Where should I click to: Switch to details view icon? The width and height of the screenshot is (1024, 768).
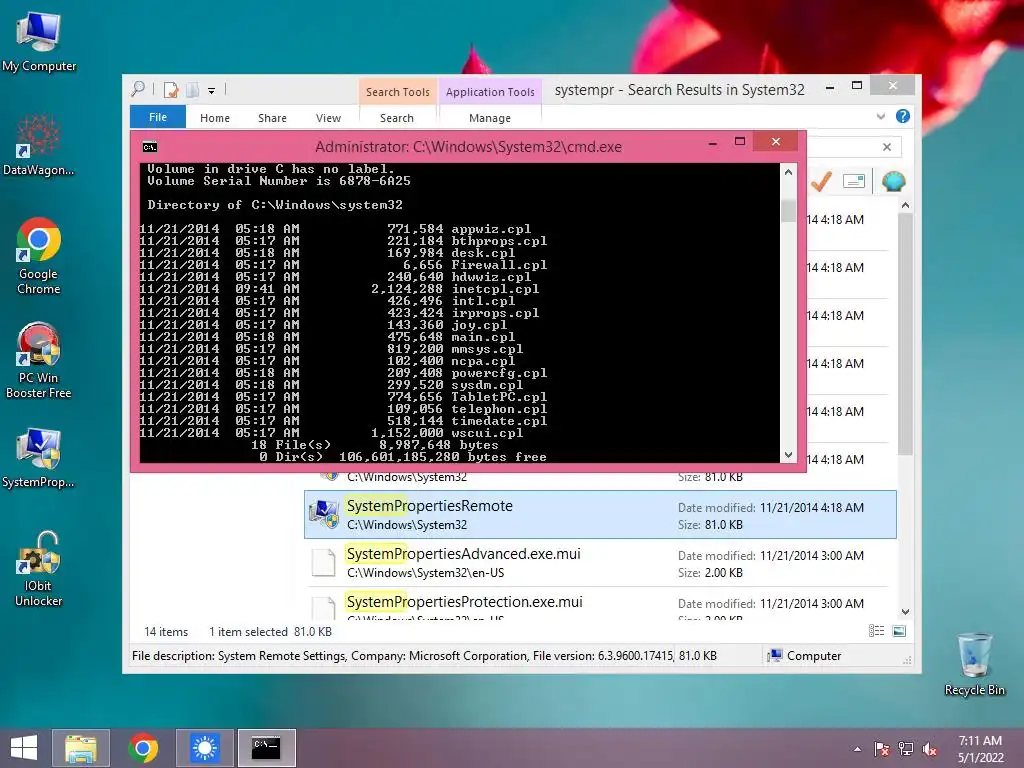pos(876,631)
